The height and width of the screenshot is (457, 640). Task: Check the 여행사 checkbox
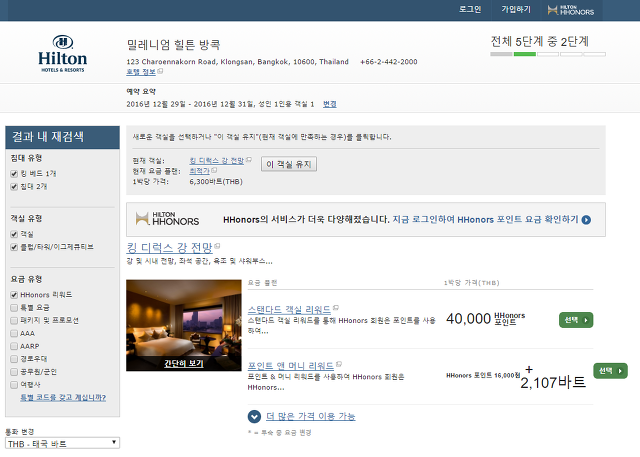coord(14,385)
